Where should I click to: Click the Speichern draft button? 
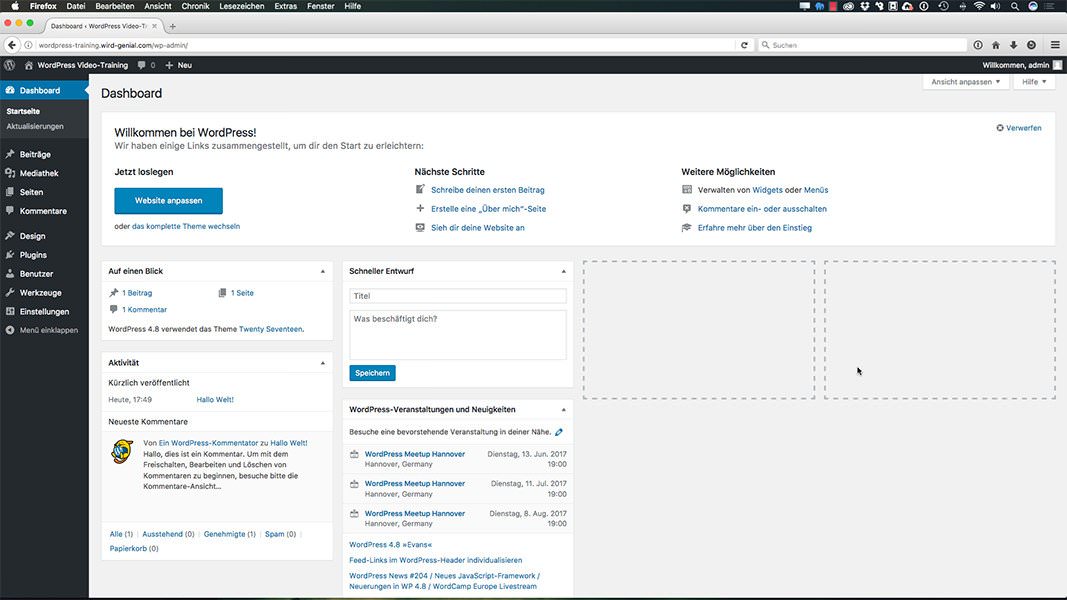372,373
